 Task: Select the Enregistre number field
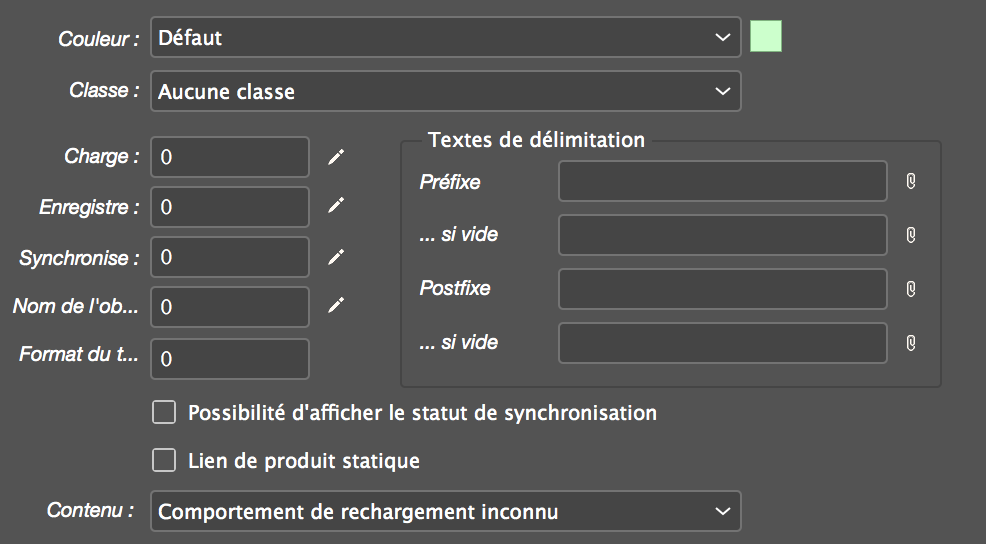pos(230,207)
